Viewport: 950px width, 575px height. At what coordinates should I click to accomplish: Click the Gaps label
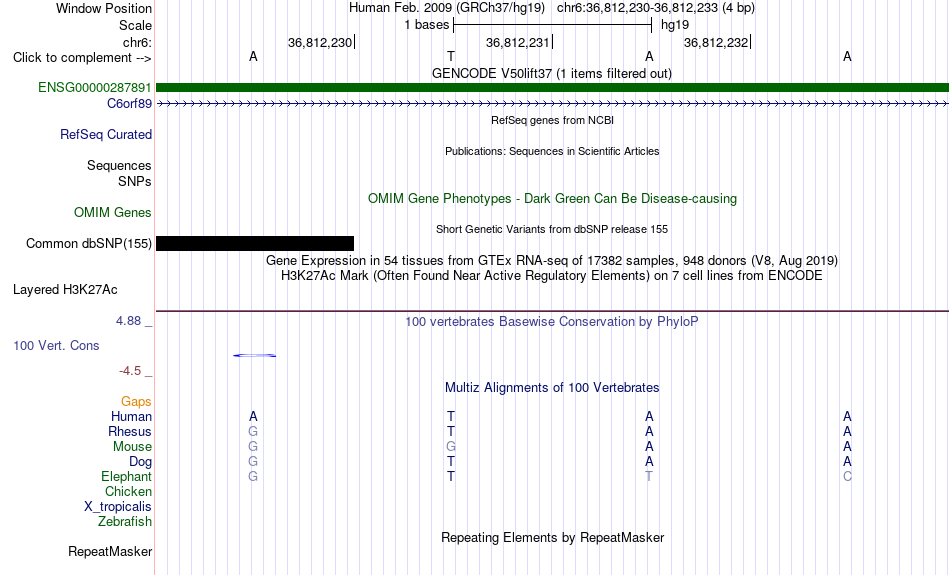tap(136, 401)
